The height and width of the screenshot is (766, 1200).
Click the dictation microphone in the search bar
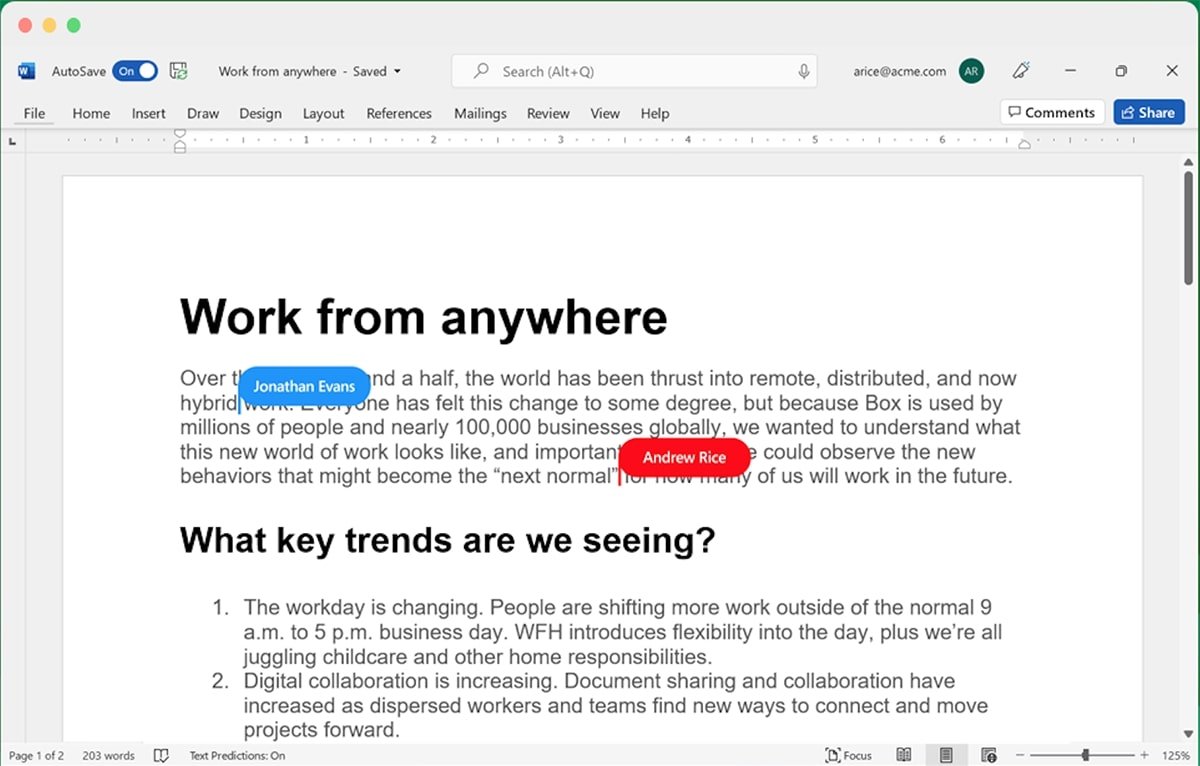pos(803,71)
